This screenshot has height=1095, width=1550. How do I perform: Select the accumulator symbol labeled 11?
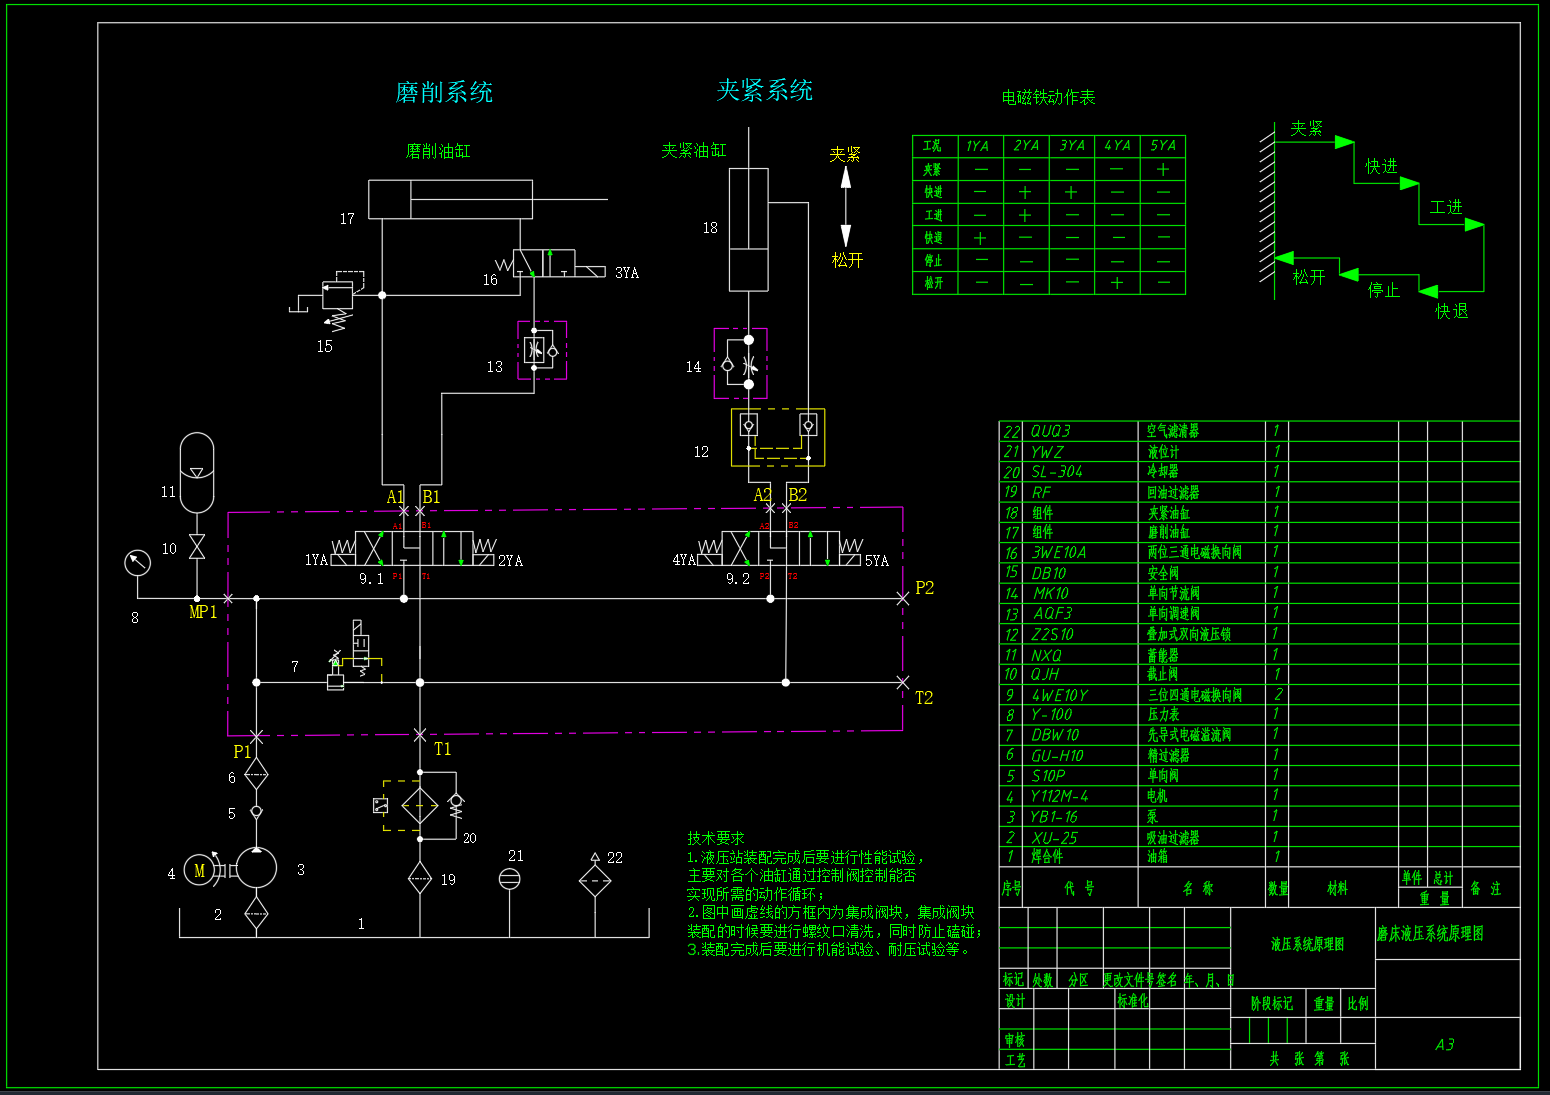[196, 472]
